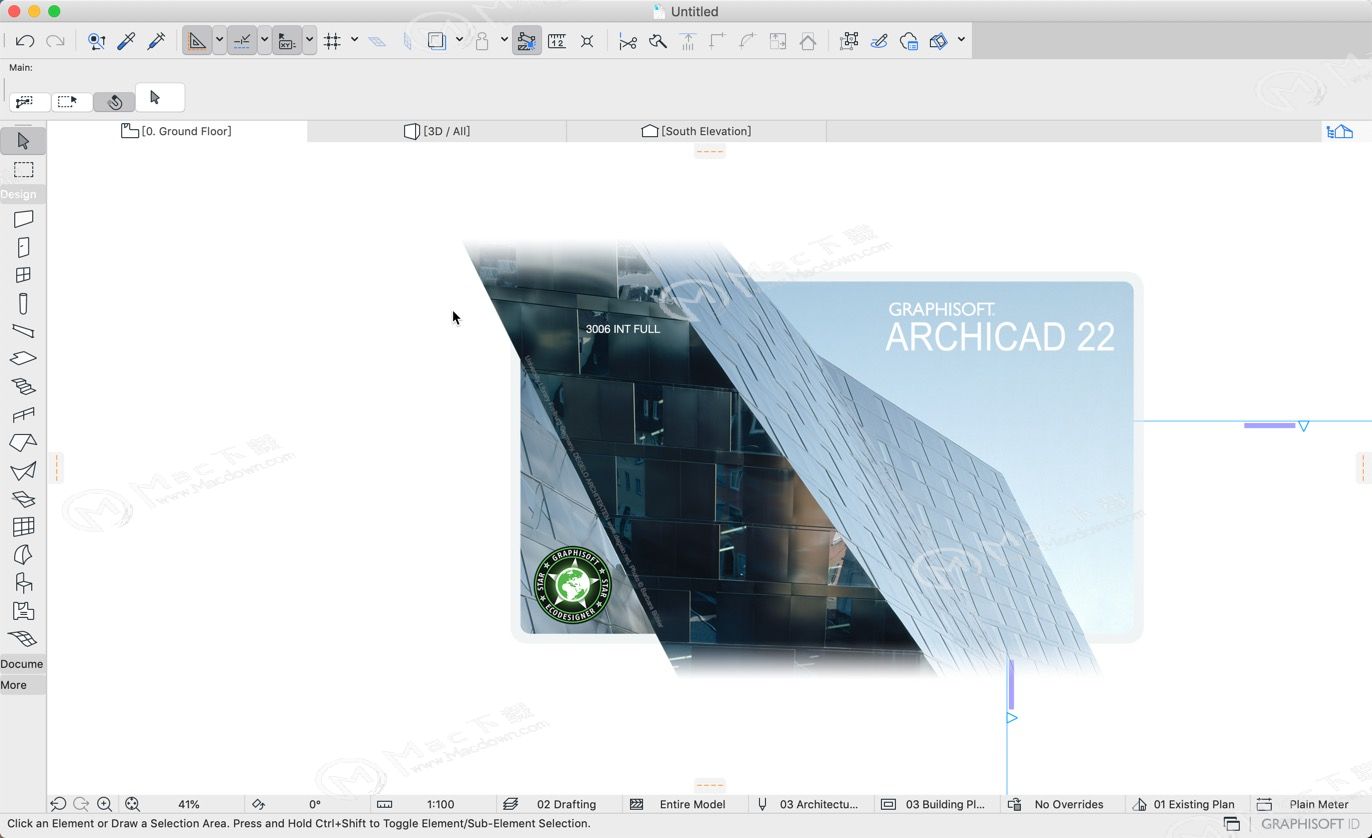Select the Wall tool

click(23, 218)
